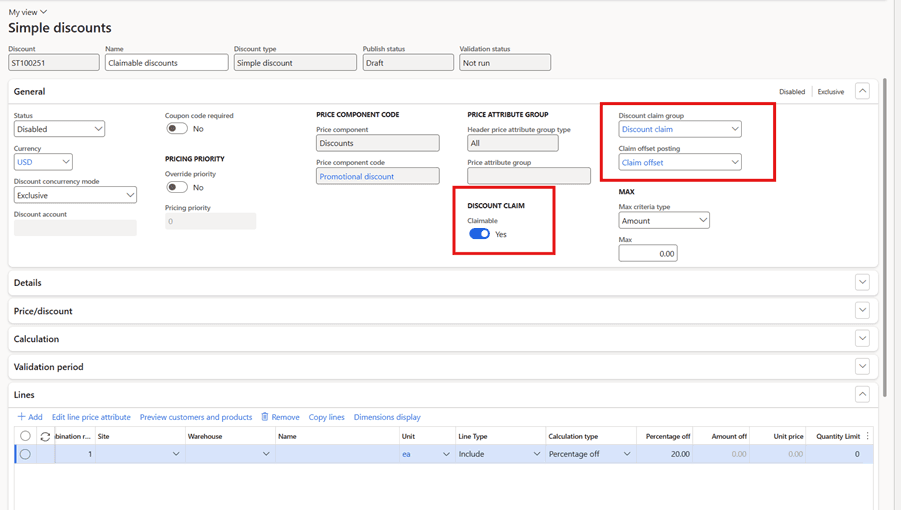Screen dimensions: 901x510
Task: Open the Unit dropdown showing ea
Action: 446,454
